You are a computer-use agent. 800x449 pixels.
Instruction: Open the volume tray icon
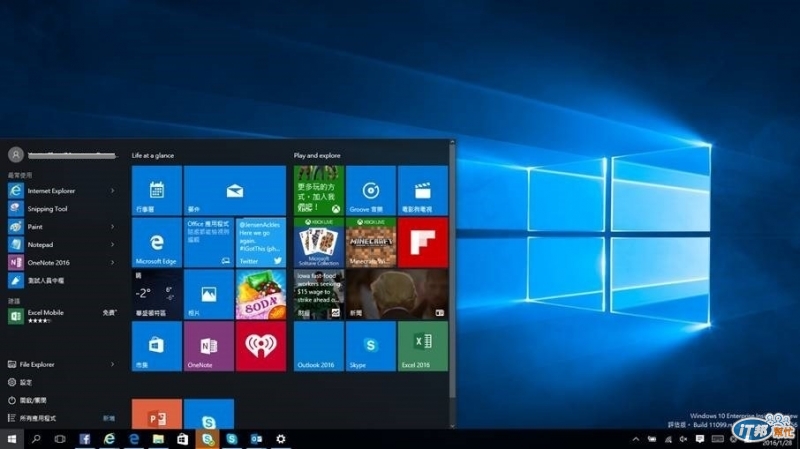pos(684,439)
